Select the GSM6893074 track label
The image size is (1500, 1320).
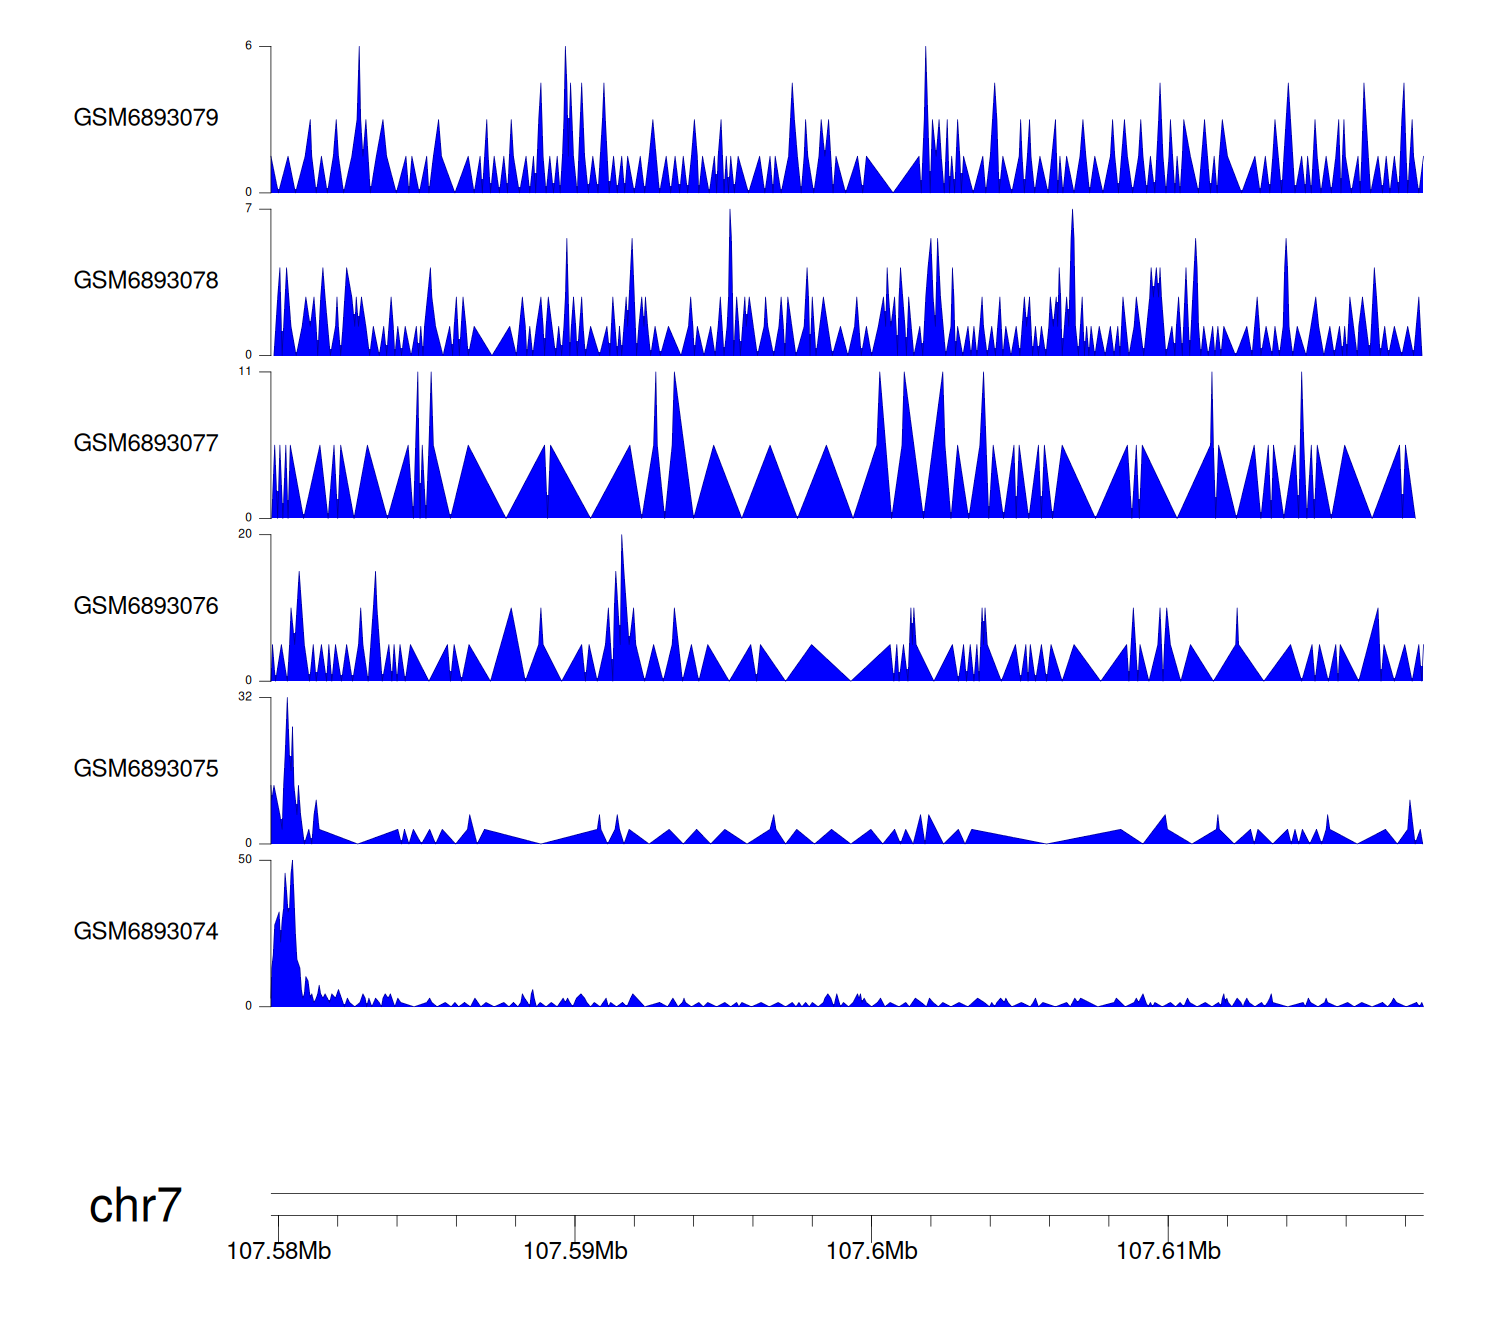tap(146, 932)
